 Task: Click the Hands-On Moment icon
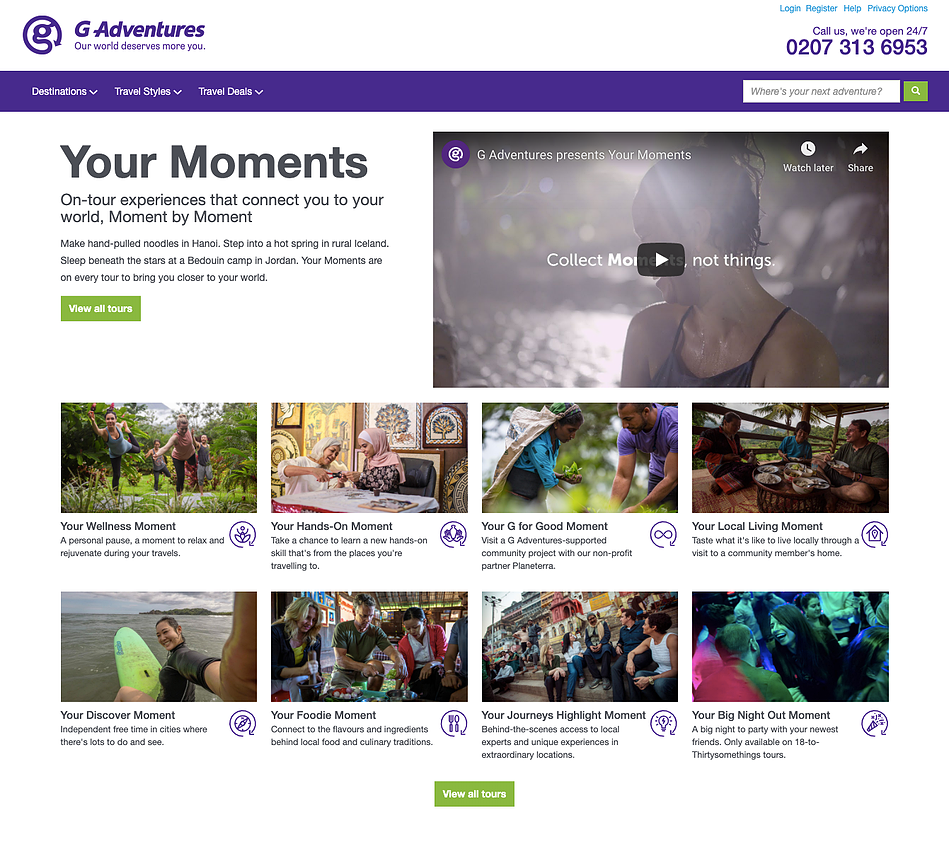click(453, 534)
